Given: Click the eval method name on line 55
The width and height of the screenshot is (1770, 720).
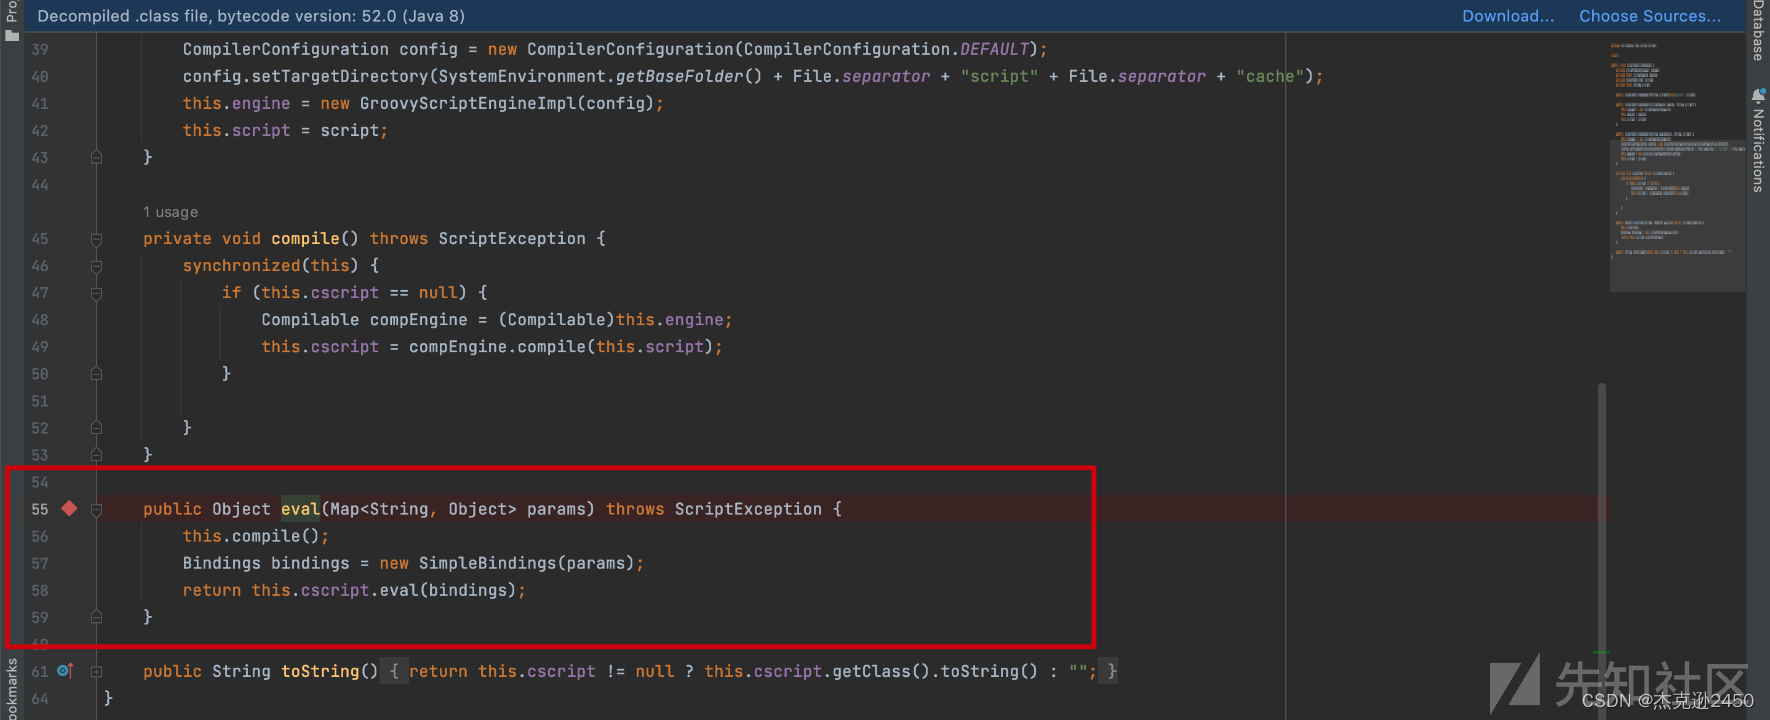Looking at the screenshot, I should pyautogui.click(x=300, y=509).
